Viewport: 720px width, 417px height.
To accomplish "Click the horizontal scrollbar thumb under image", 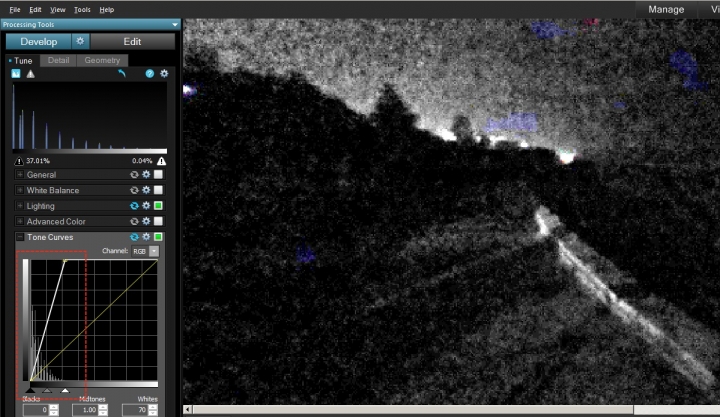I will 412,409.
